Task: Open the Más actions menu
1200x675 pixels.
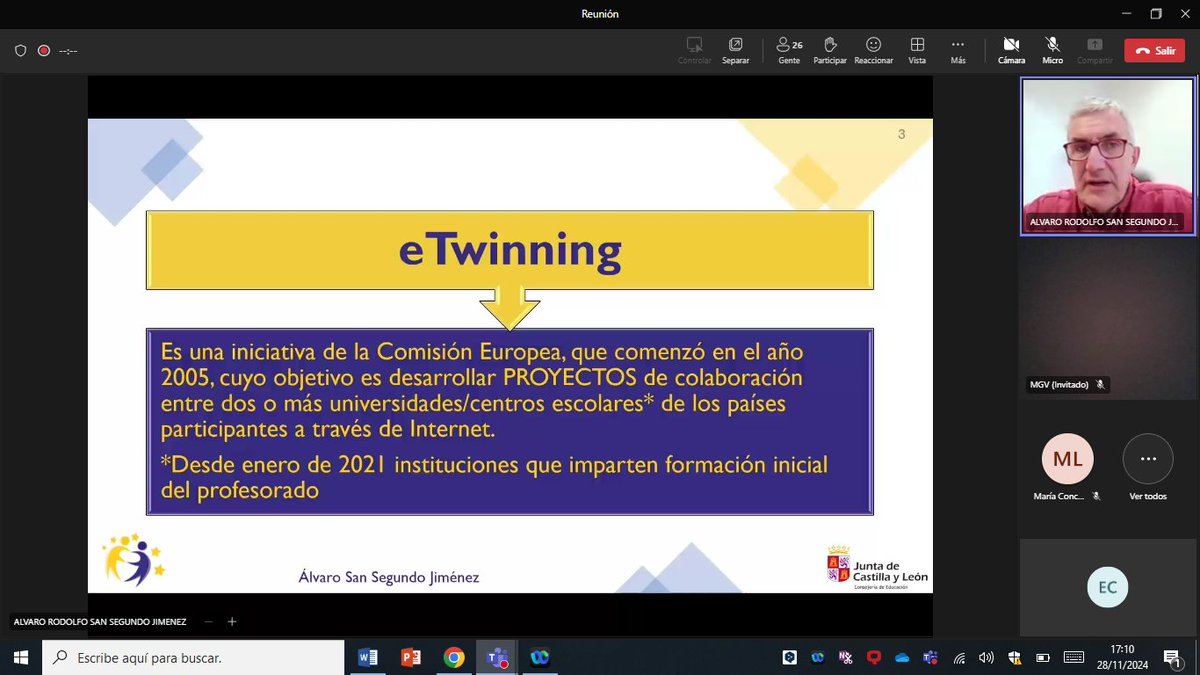Action: click(958, 50)
